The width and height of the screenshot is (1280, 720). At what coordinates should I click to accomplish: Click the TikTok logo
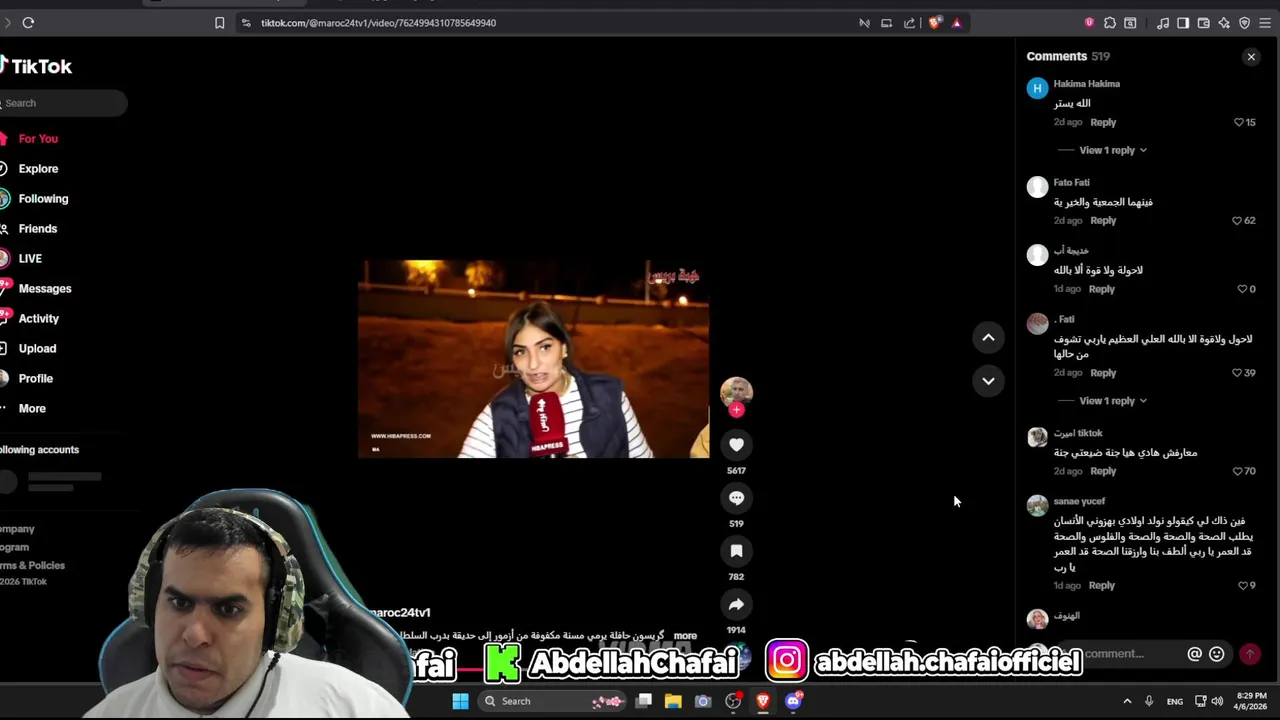(36, 66)
